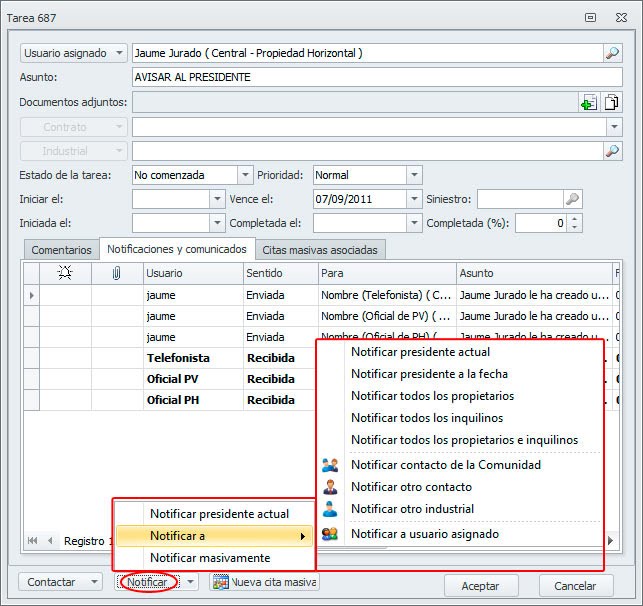Sort by Usuario column header

click(193, 273)
